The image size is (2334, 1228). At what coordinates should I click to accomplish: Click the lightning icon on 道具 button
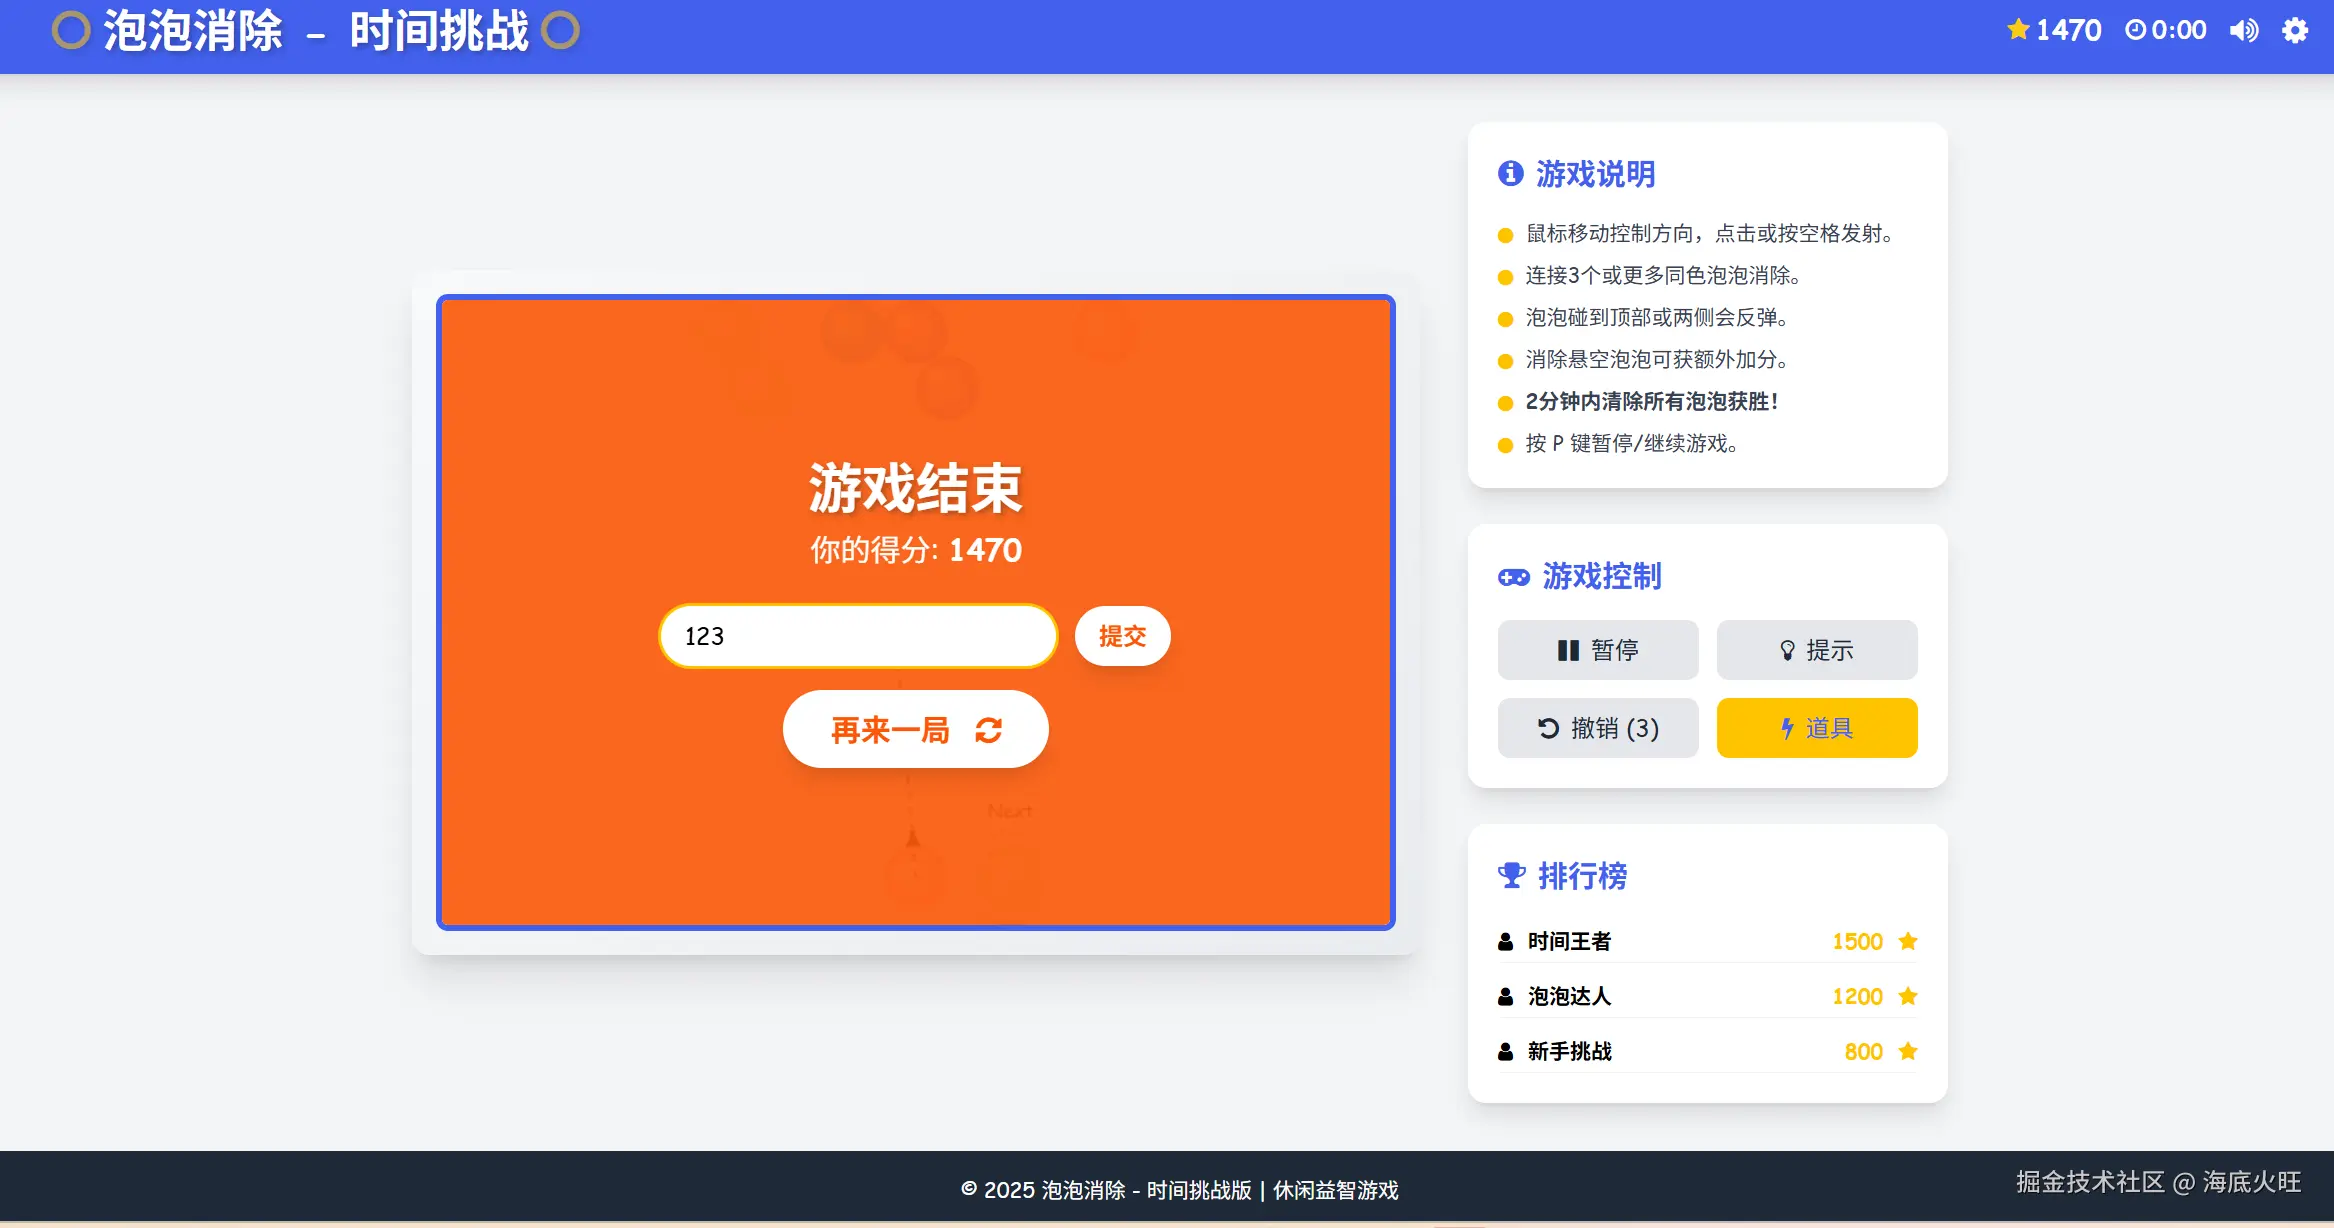click(x=1786, y=728)
